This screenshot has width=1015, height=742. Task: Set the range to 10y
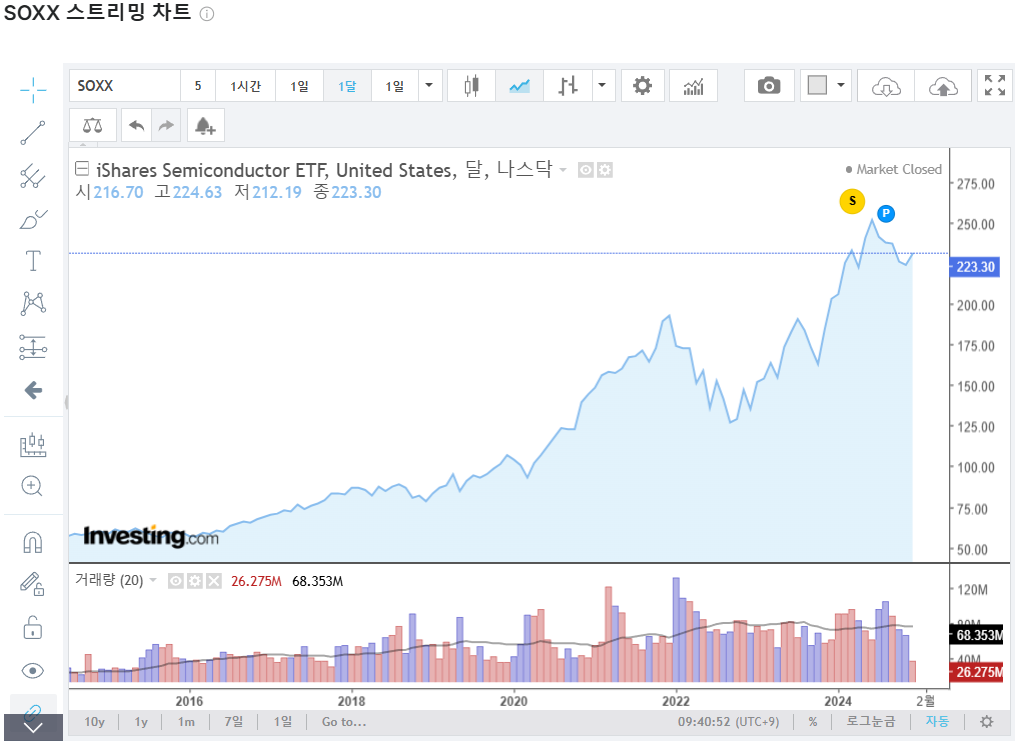(x=95, y=721)
